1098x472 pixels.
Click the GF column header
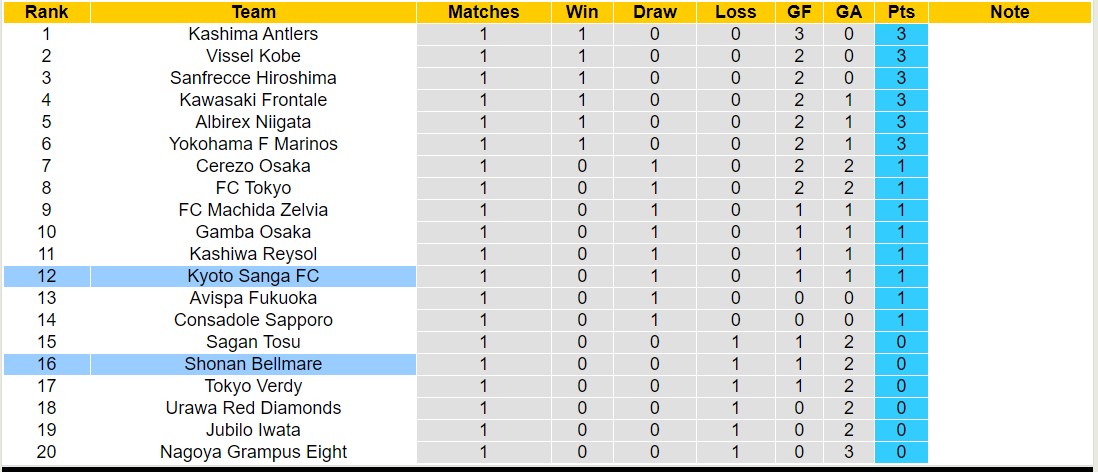pos(800,12)
